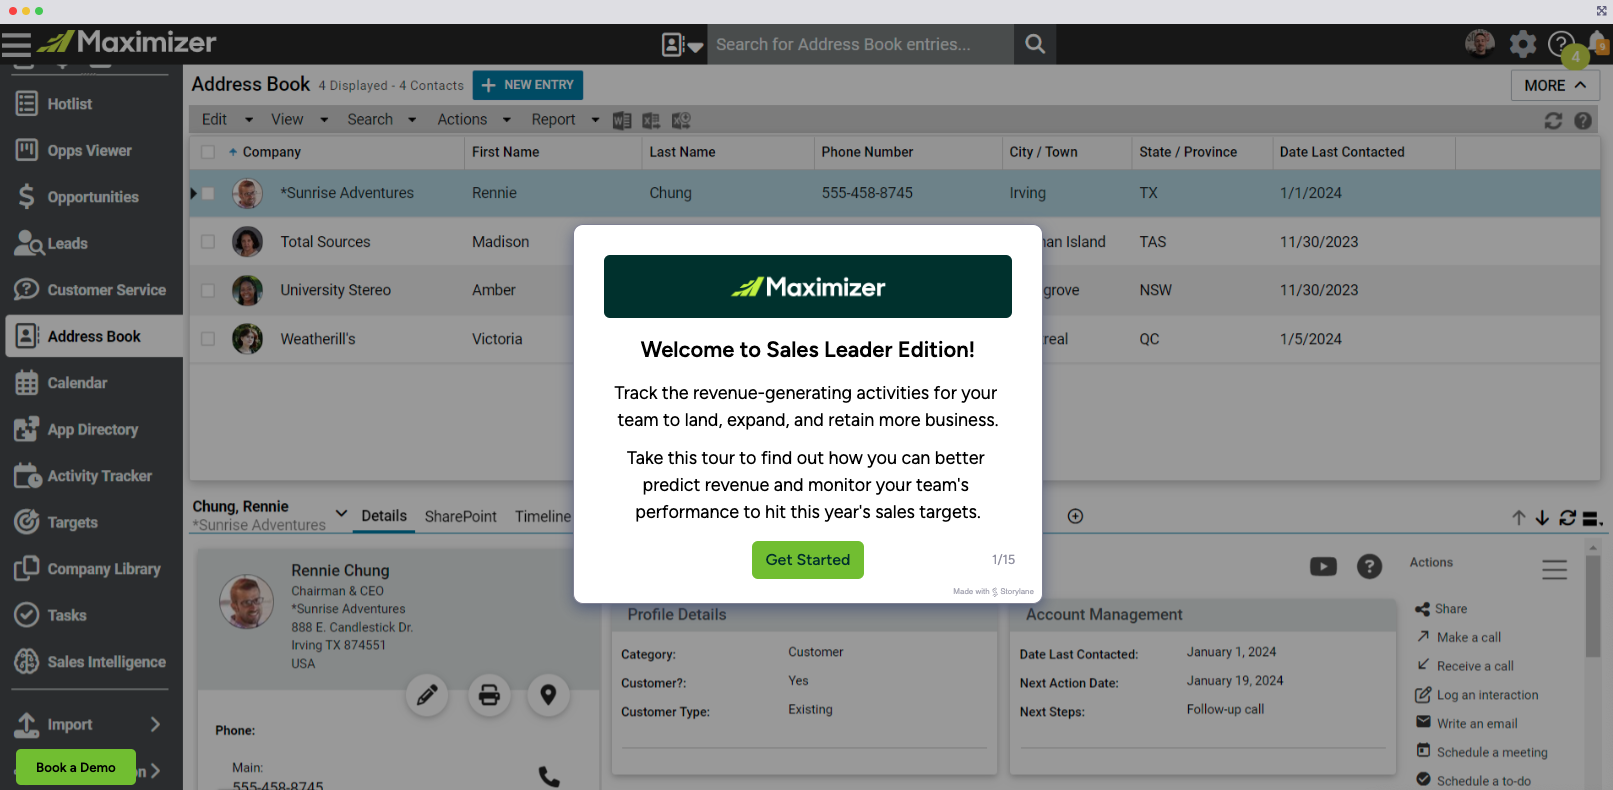Image resolution: width=1613 pixels, height=790 pixels.
Task: Click the Schedule a meeting action
Action: [1481, 752]
